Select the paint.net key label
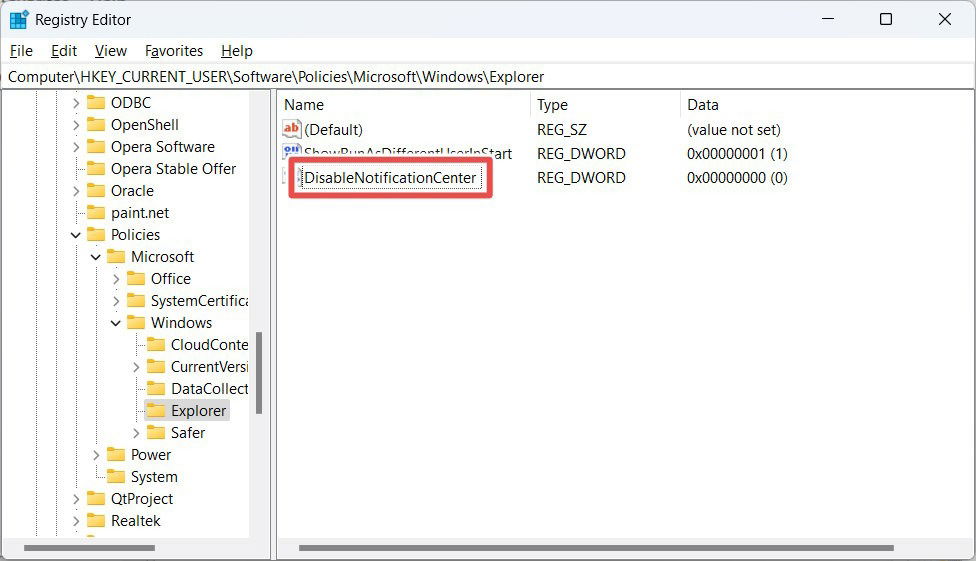Image resolution: width=976 pixels, height=561 pixels. (x=139, y=213)
